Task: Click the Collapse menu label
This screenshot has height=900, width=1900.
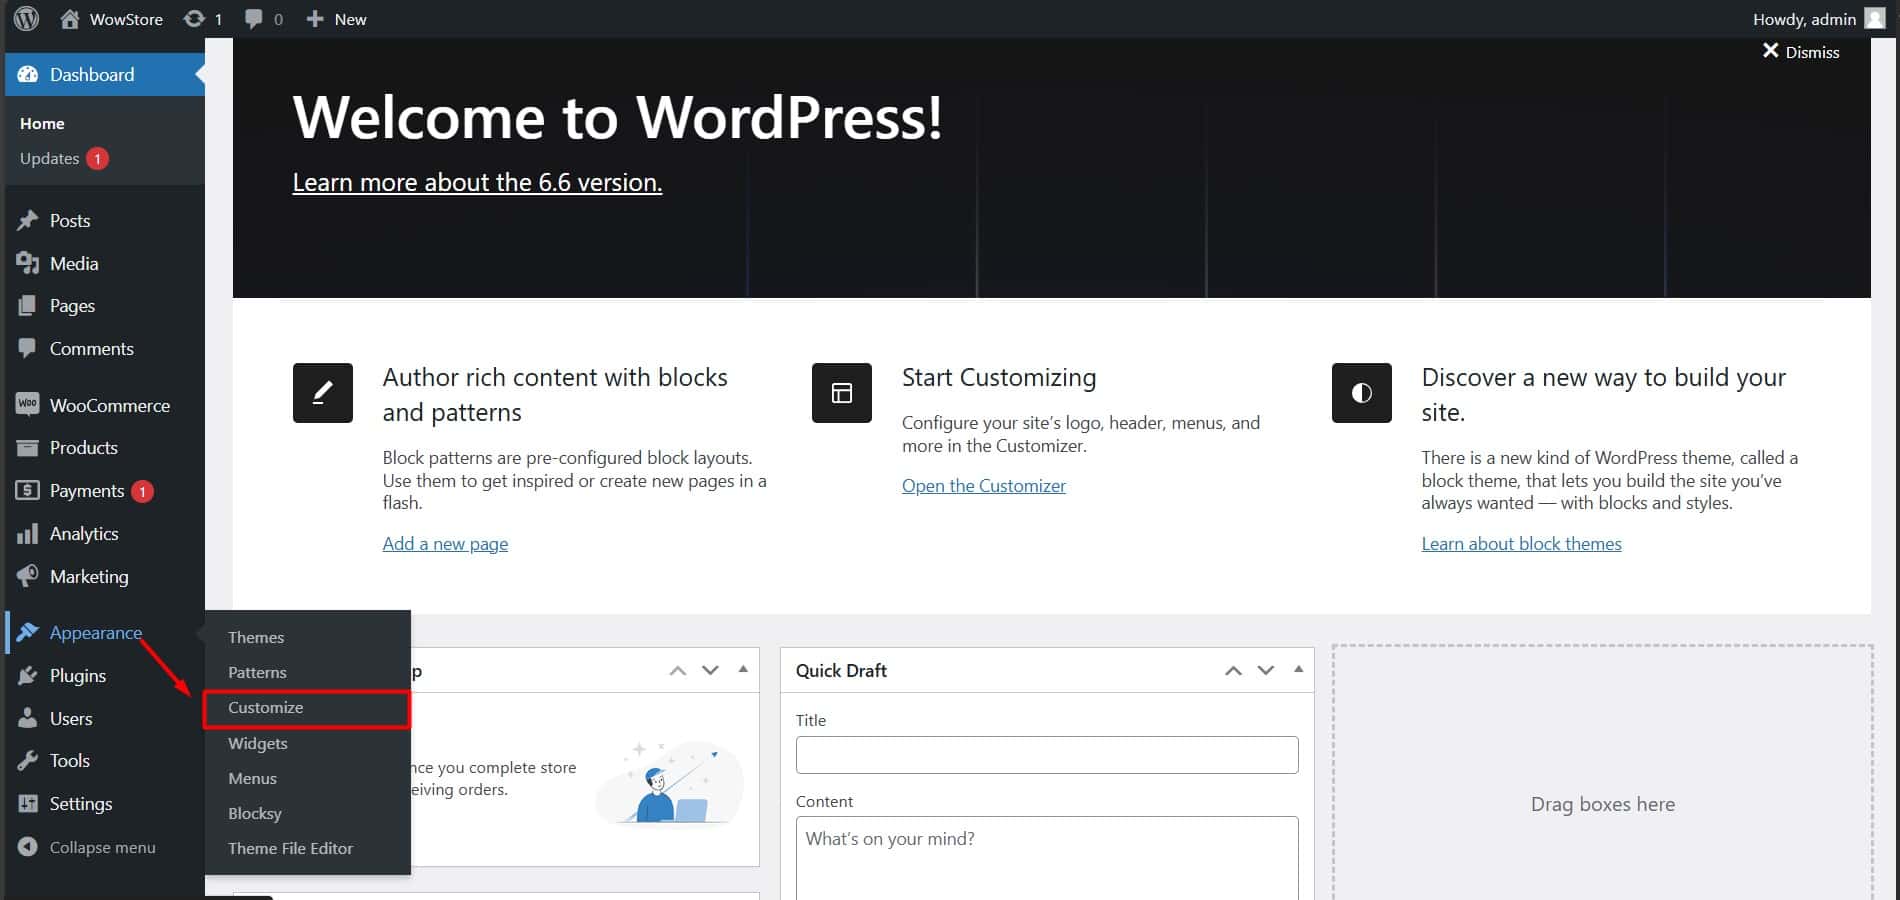Action: [103, 847]
